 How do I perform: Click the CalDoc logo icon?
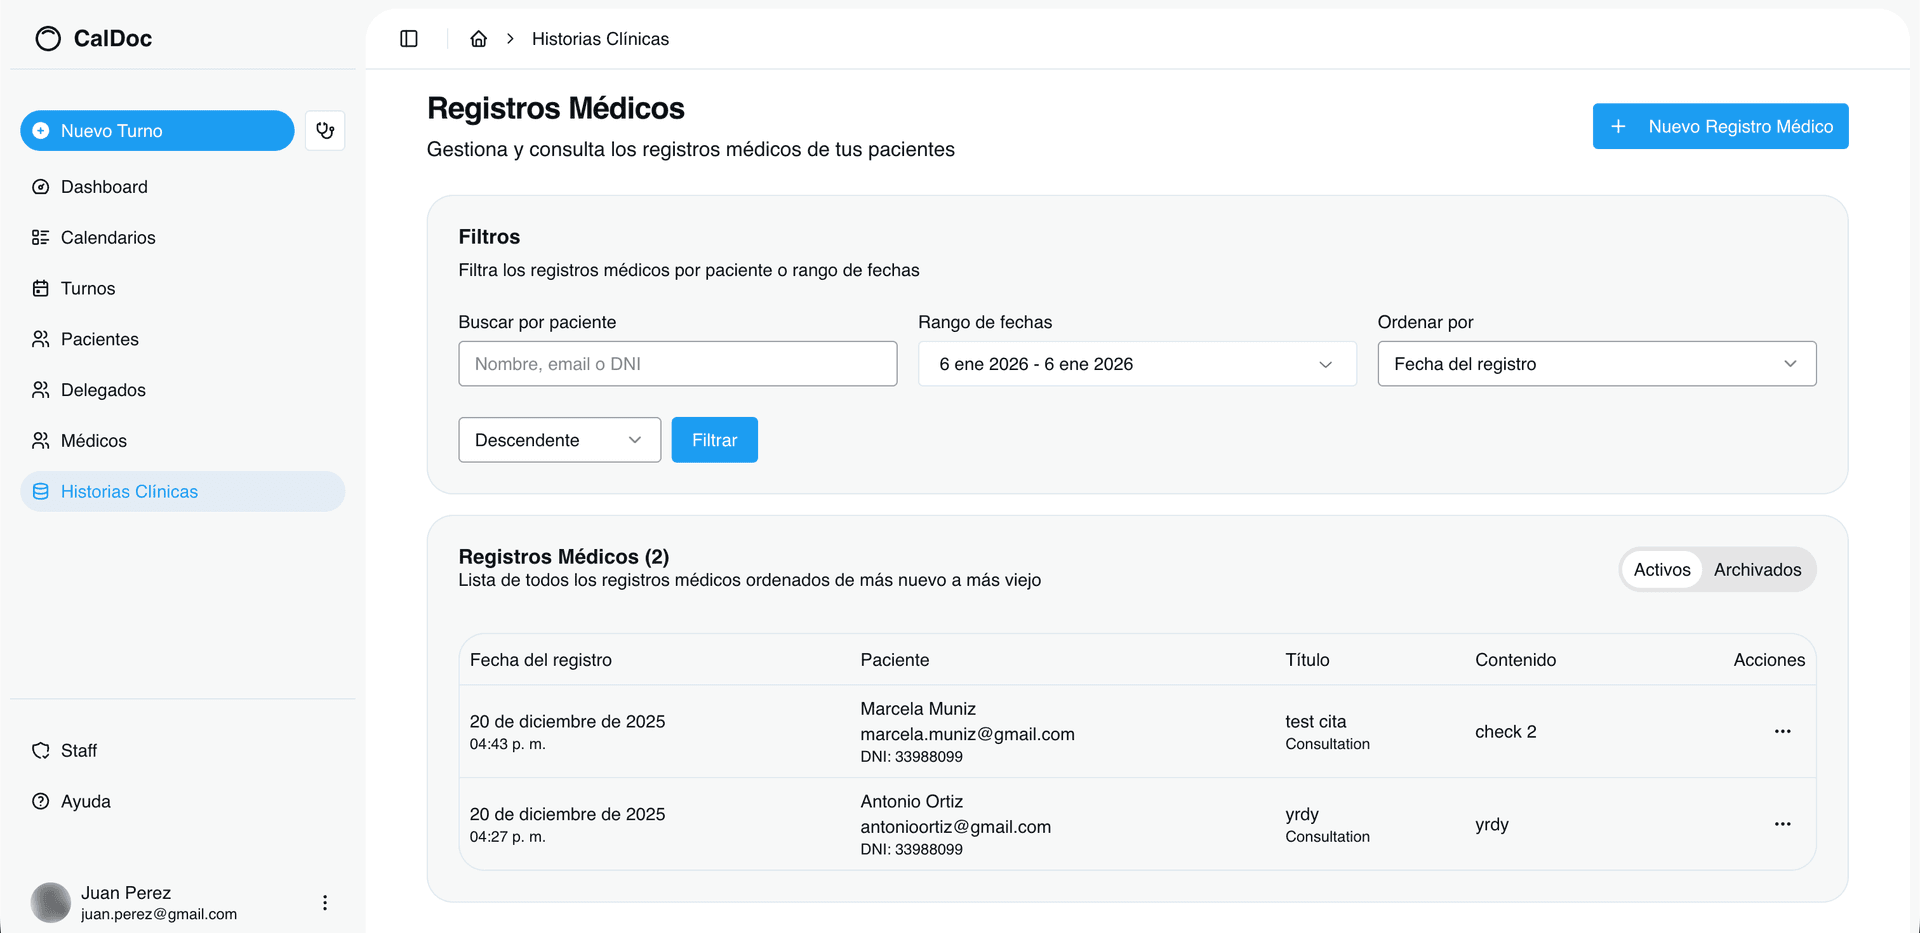click(x=48, y=39)
